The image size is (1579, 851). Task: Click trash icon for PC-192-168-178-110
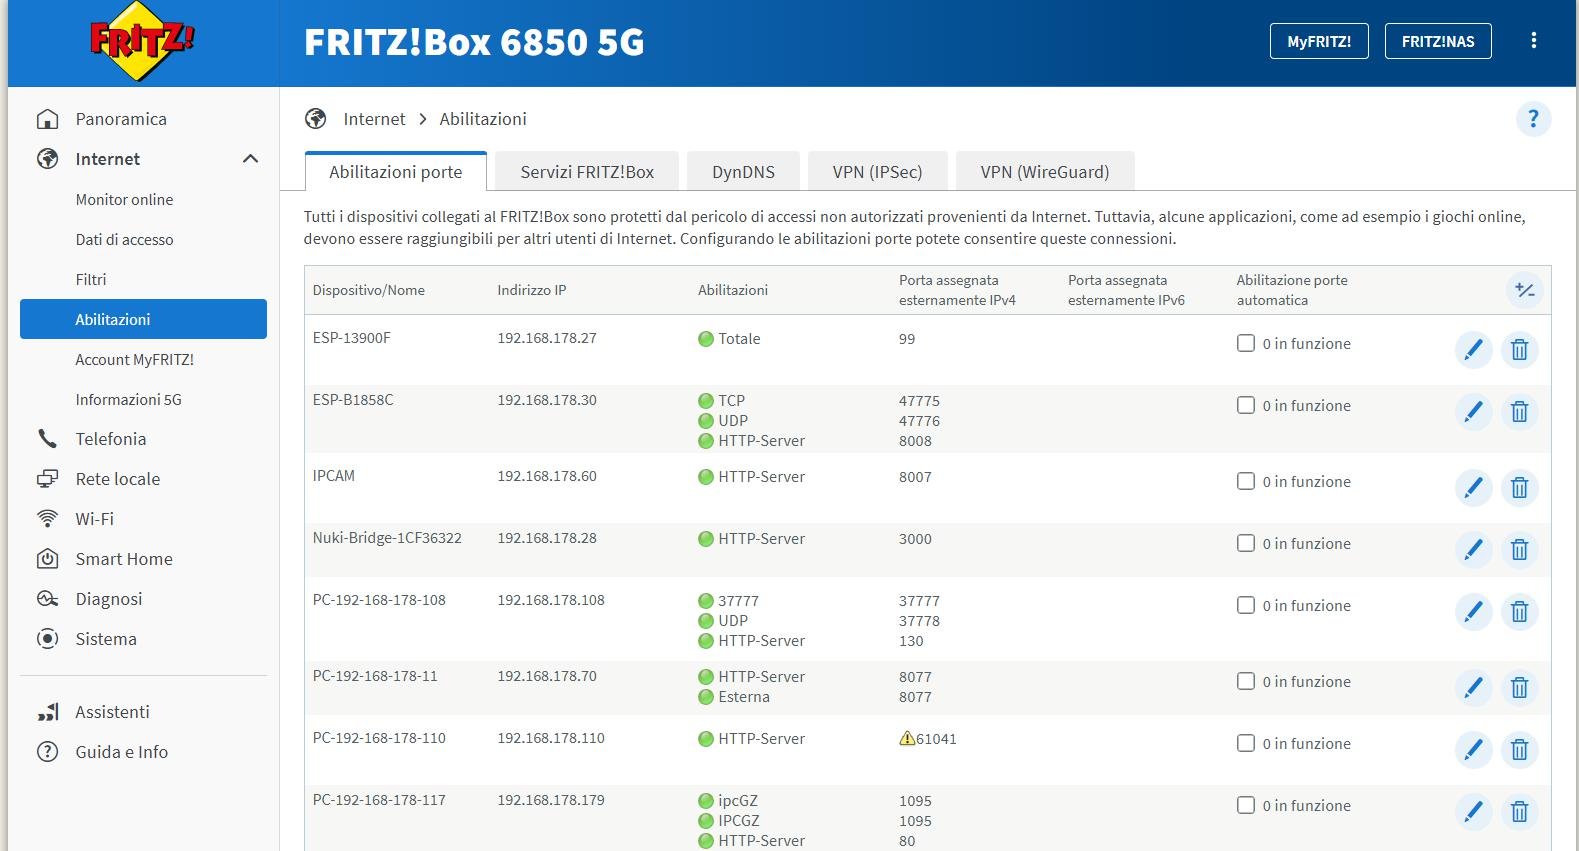click(x=1519, y=750)
